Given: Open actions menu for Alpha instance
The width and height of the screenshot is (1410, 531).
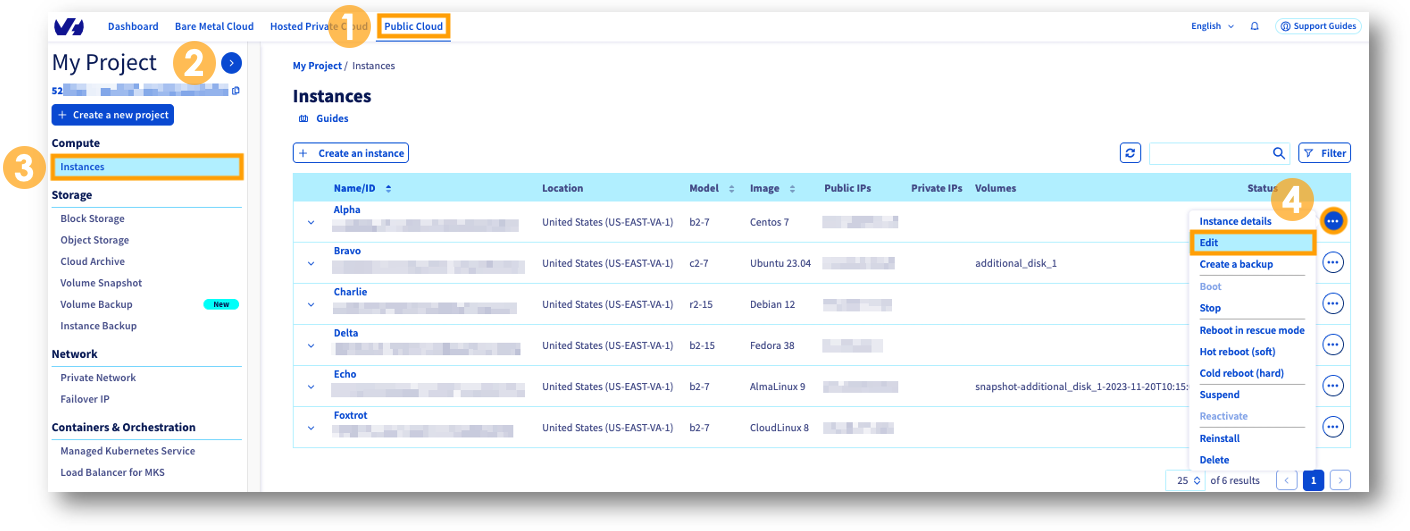Looking at the screenshot, I should click(1333, 221).
